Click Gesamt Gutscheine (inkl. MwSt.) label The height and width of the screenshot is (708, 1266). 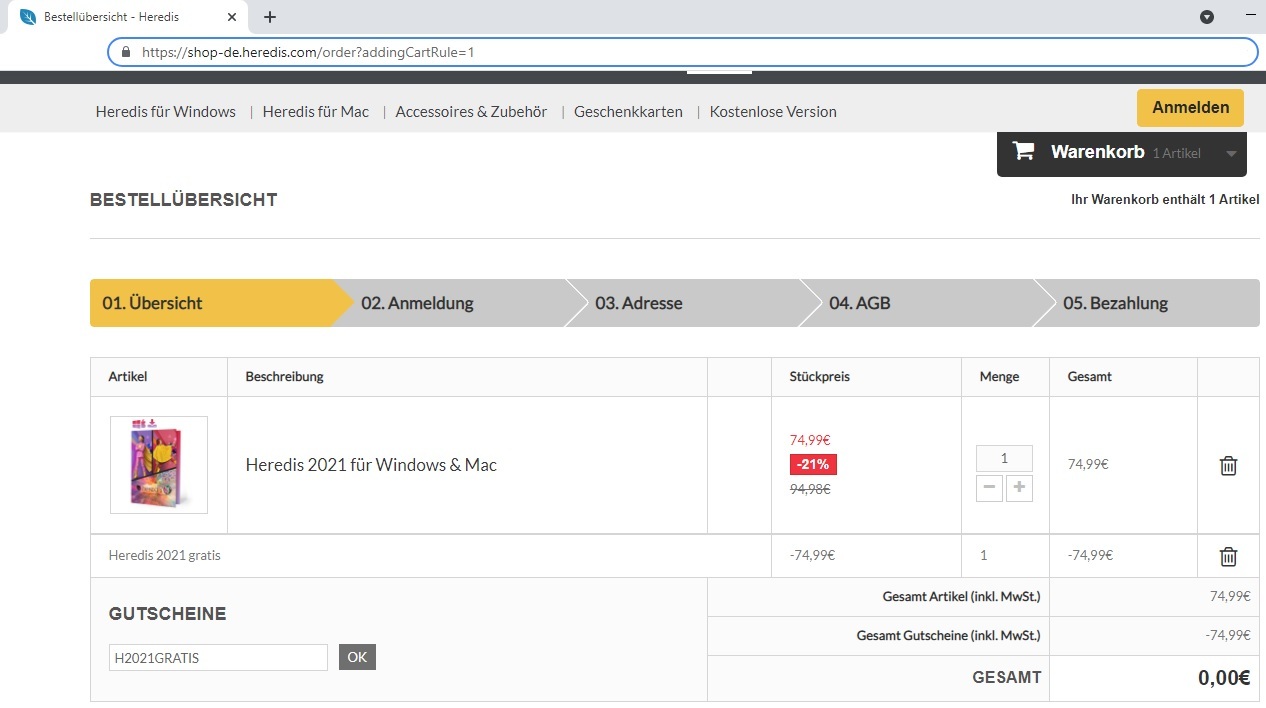(x=948, y=635)
